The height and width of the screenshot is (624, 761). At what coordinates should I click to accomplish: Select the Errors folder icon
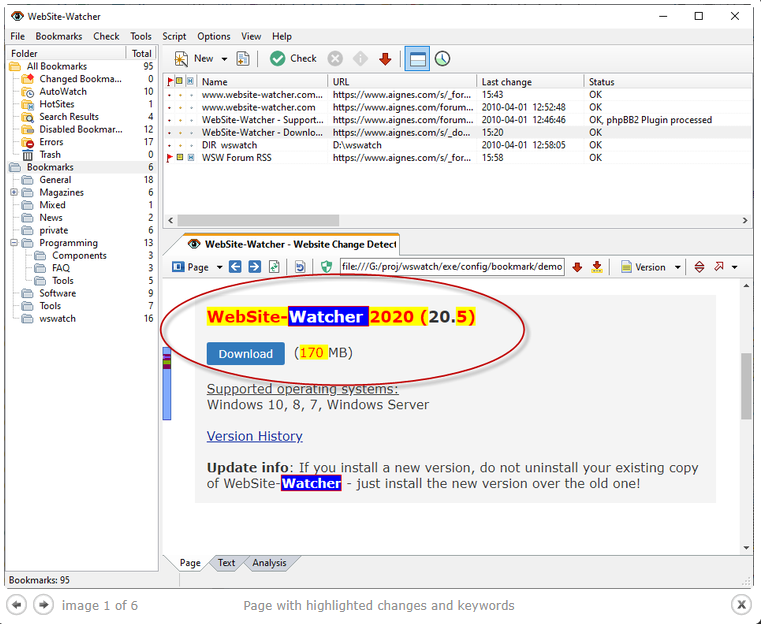point(28,142)
